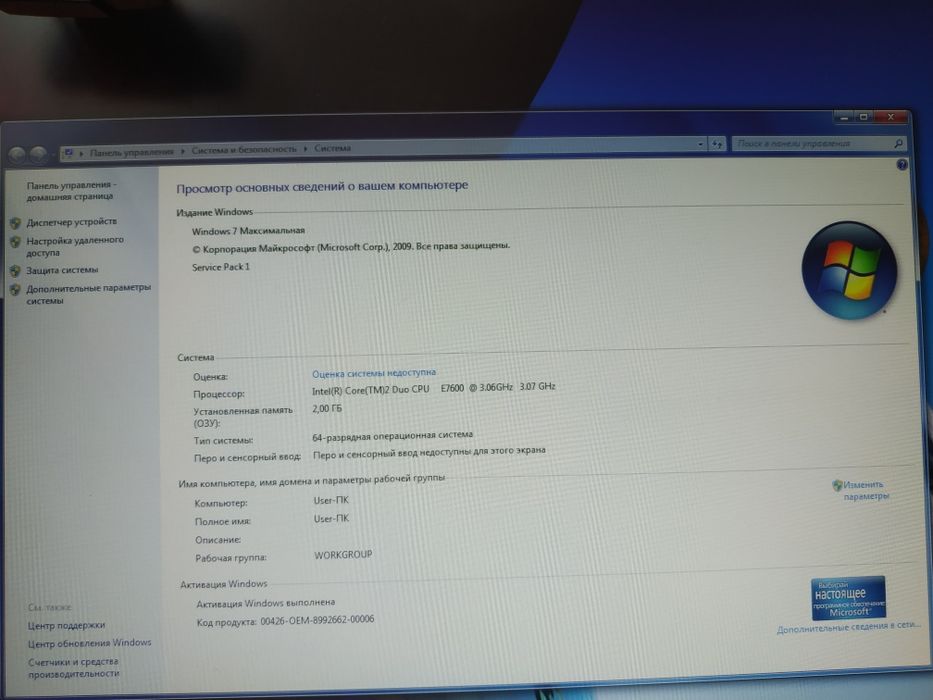Click User-ПК value next to Компьютер
The height and width of the screenshot is (700, 933).
click(331, 500)
